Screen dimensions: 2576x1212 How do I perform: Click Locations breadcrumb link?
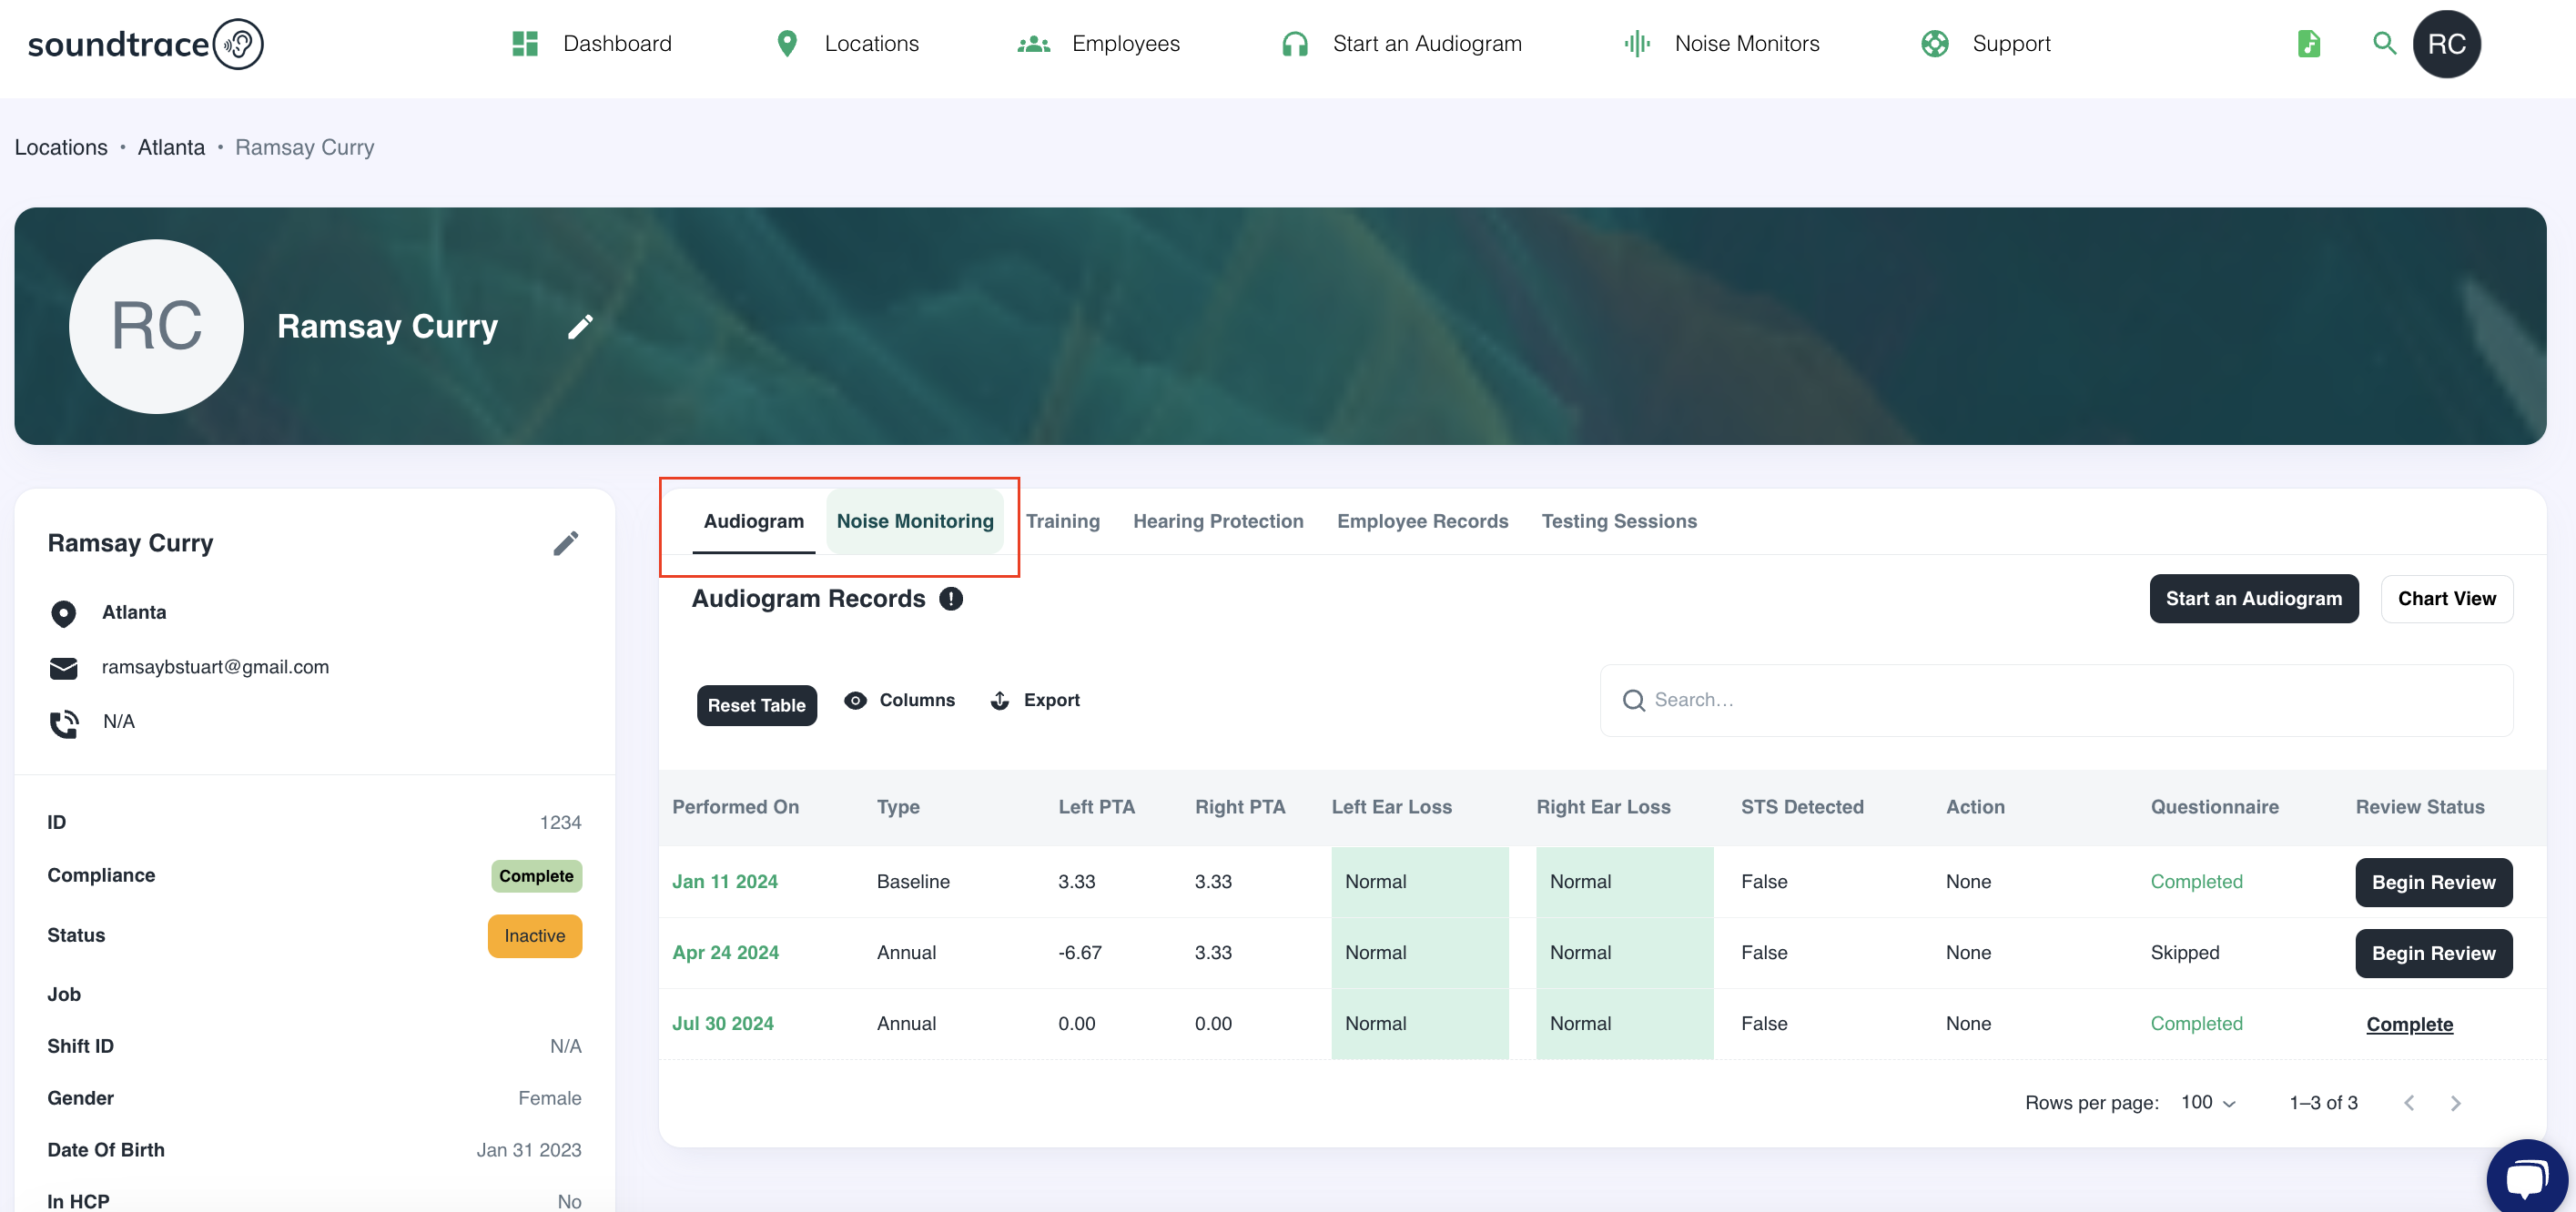tap(61, 147)
